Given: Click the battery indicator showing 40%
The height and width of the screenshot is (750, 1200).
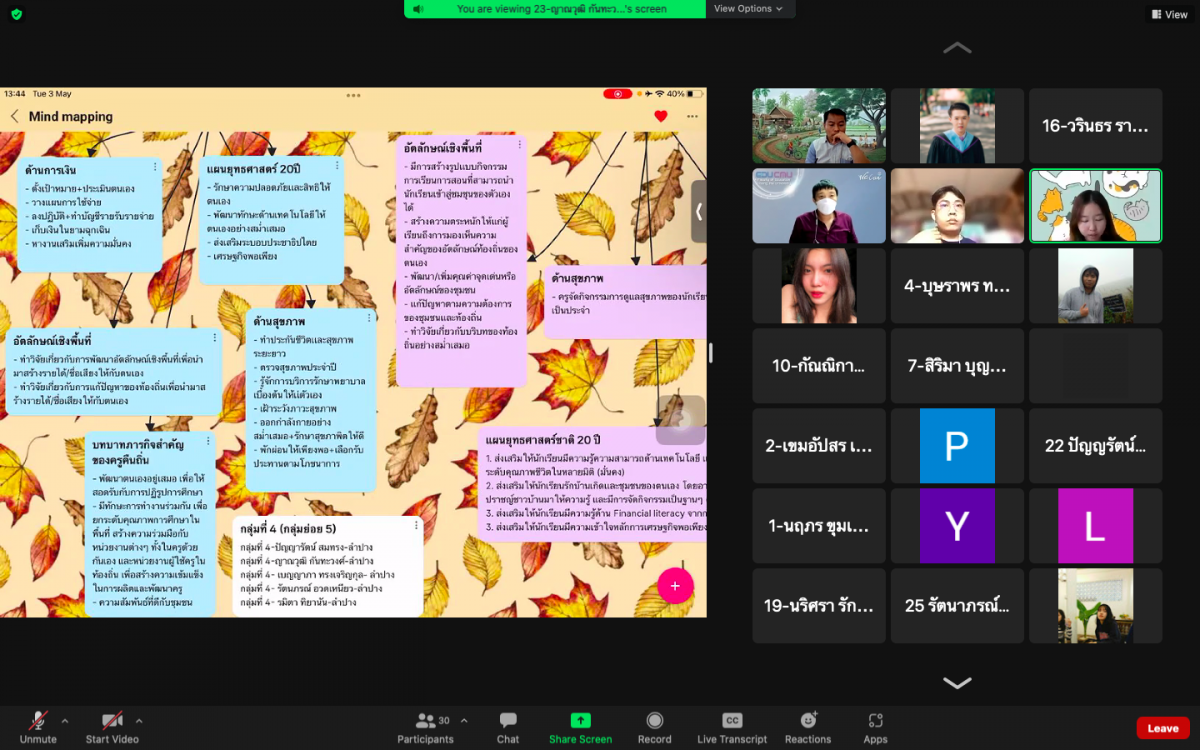Looking at the screenshot, I should 686,94.
